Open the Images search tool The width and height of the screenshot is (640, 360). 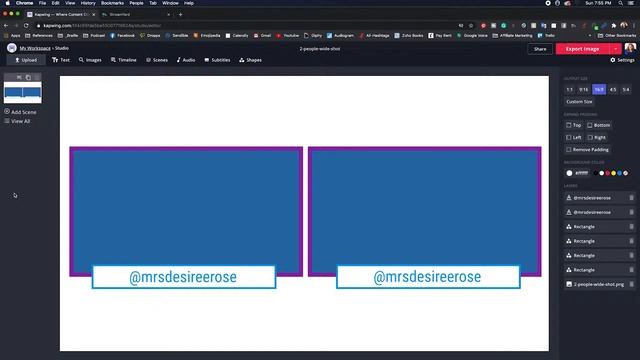coord(90,60)
